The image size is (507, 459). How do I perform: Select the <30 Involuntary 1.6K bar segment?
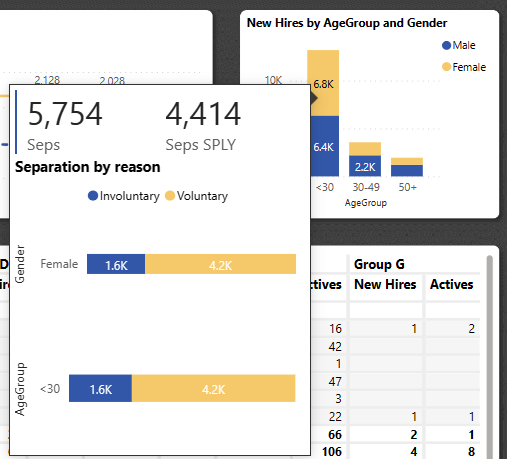100,388
